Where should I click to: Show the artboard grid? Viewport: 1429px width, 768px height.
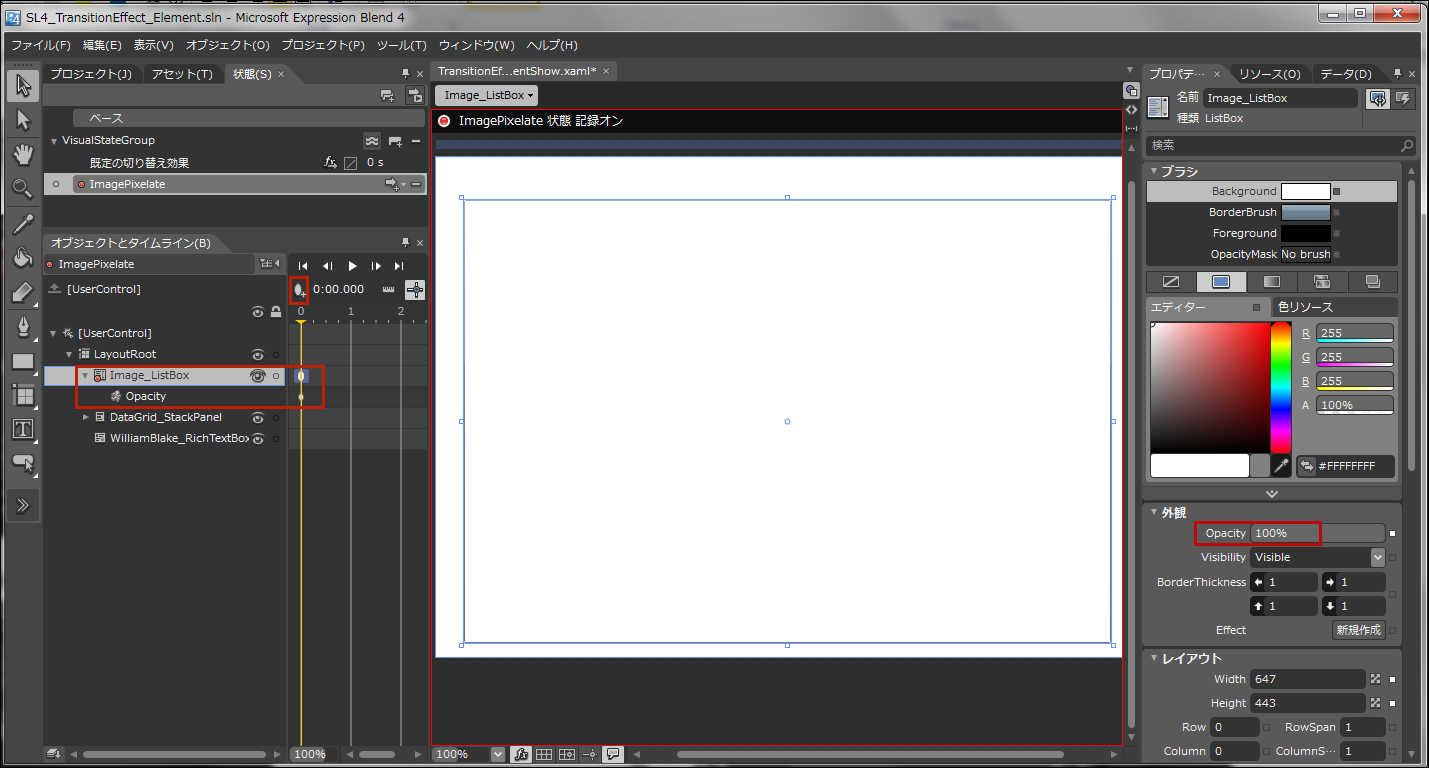(544, 754)
